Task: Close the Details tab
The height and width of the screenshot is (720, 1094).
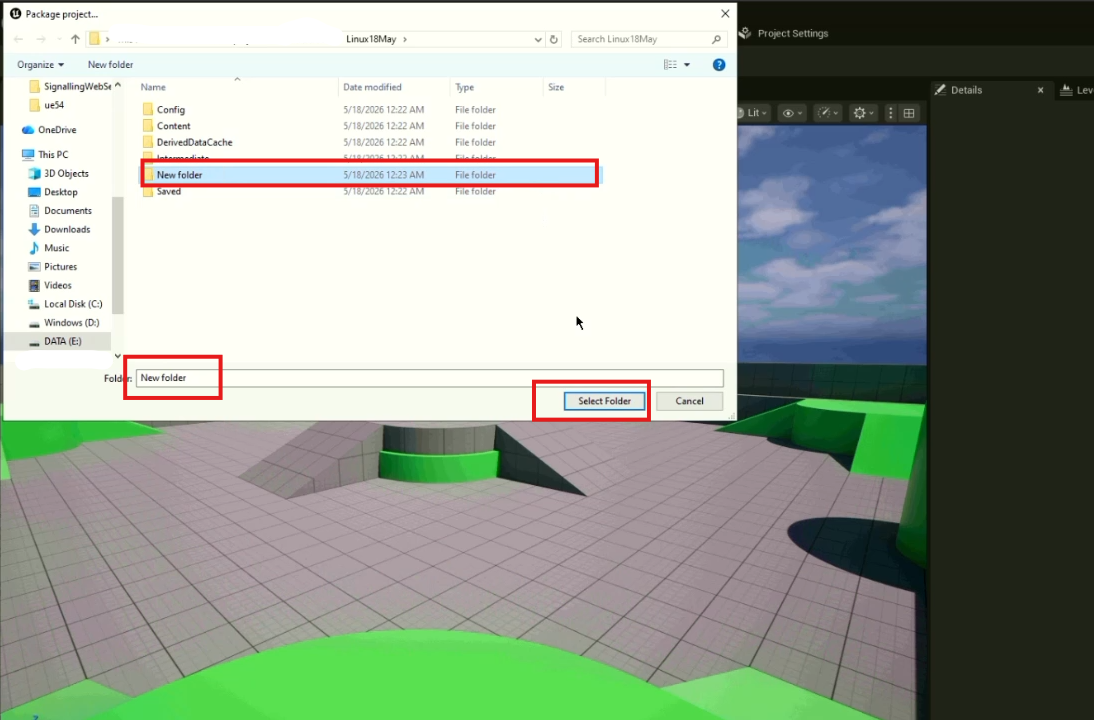Action: (1040, 90)
